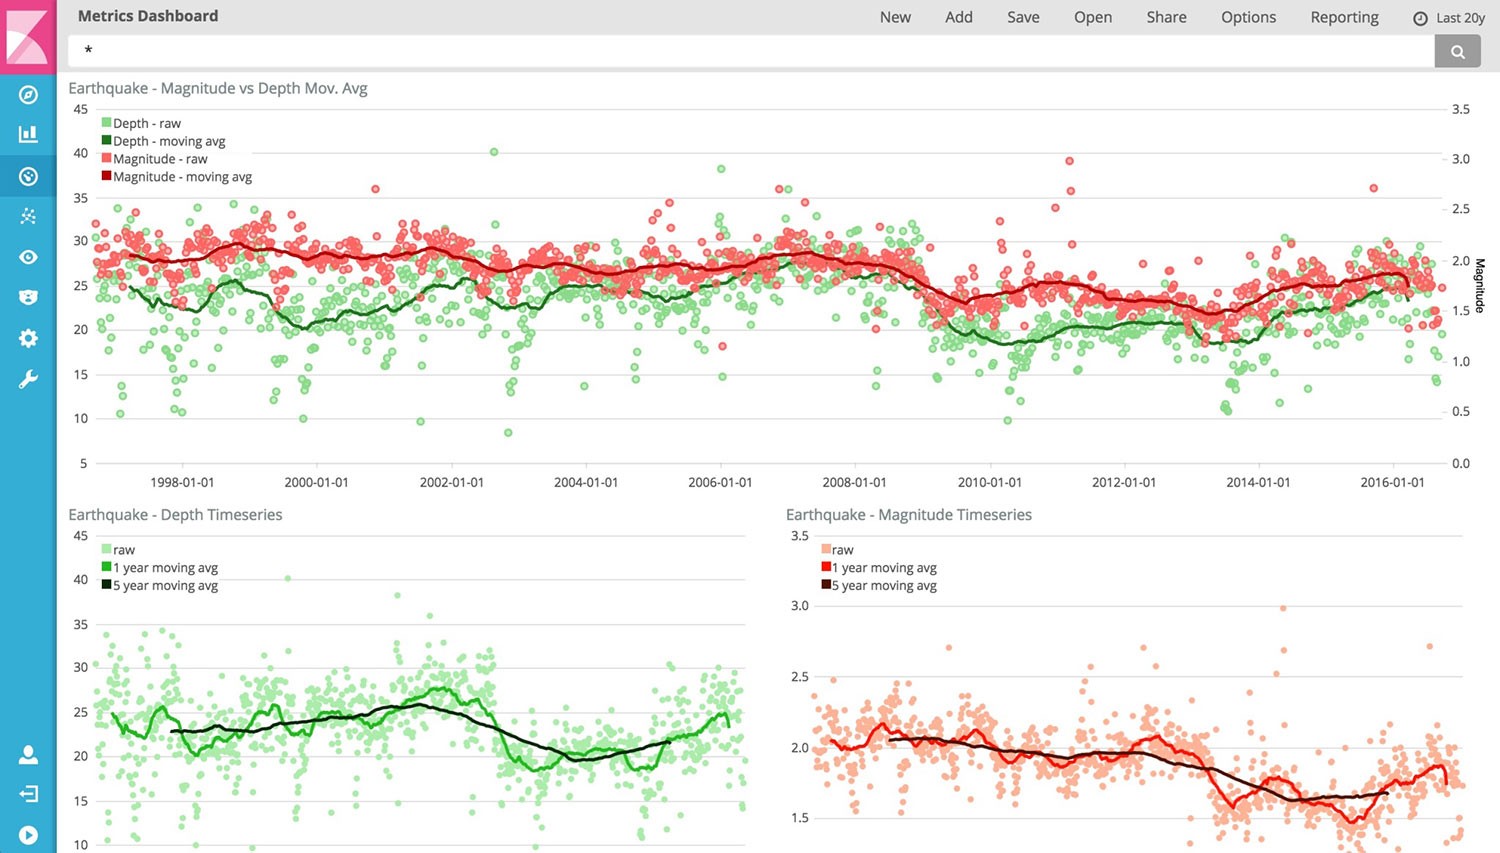This screenshot has height=853, width=1500.
Task: Toggle Magnitude - raw legend series
Action: click(x=159, y=159)
